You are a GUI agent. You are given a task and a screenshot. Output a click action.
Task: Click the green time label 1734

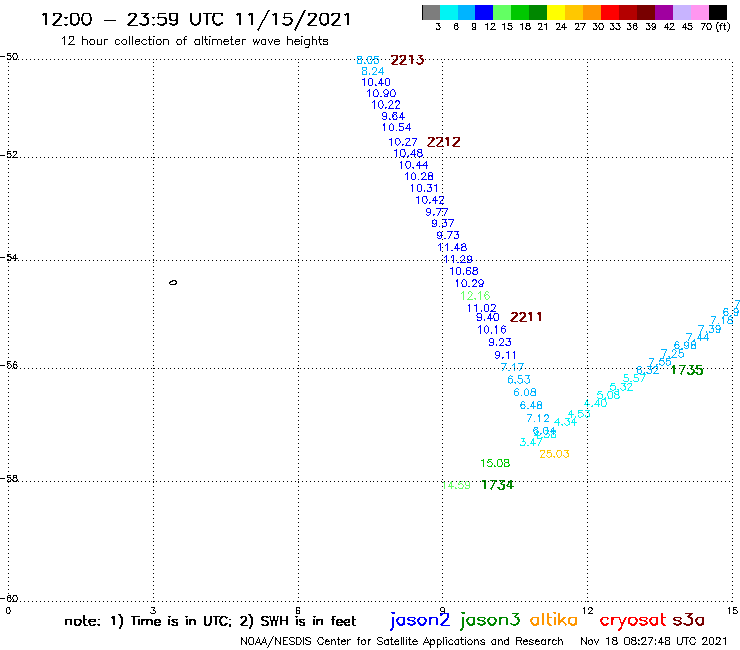pos(497,485)
